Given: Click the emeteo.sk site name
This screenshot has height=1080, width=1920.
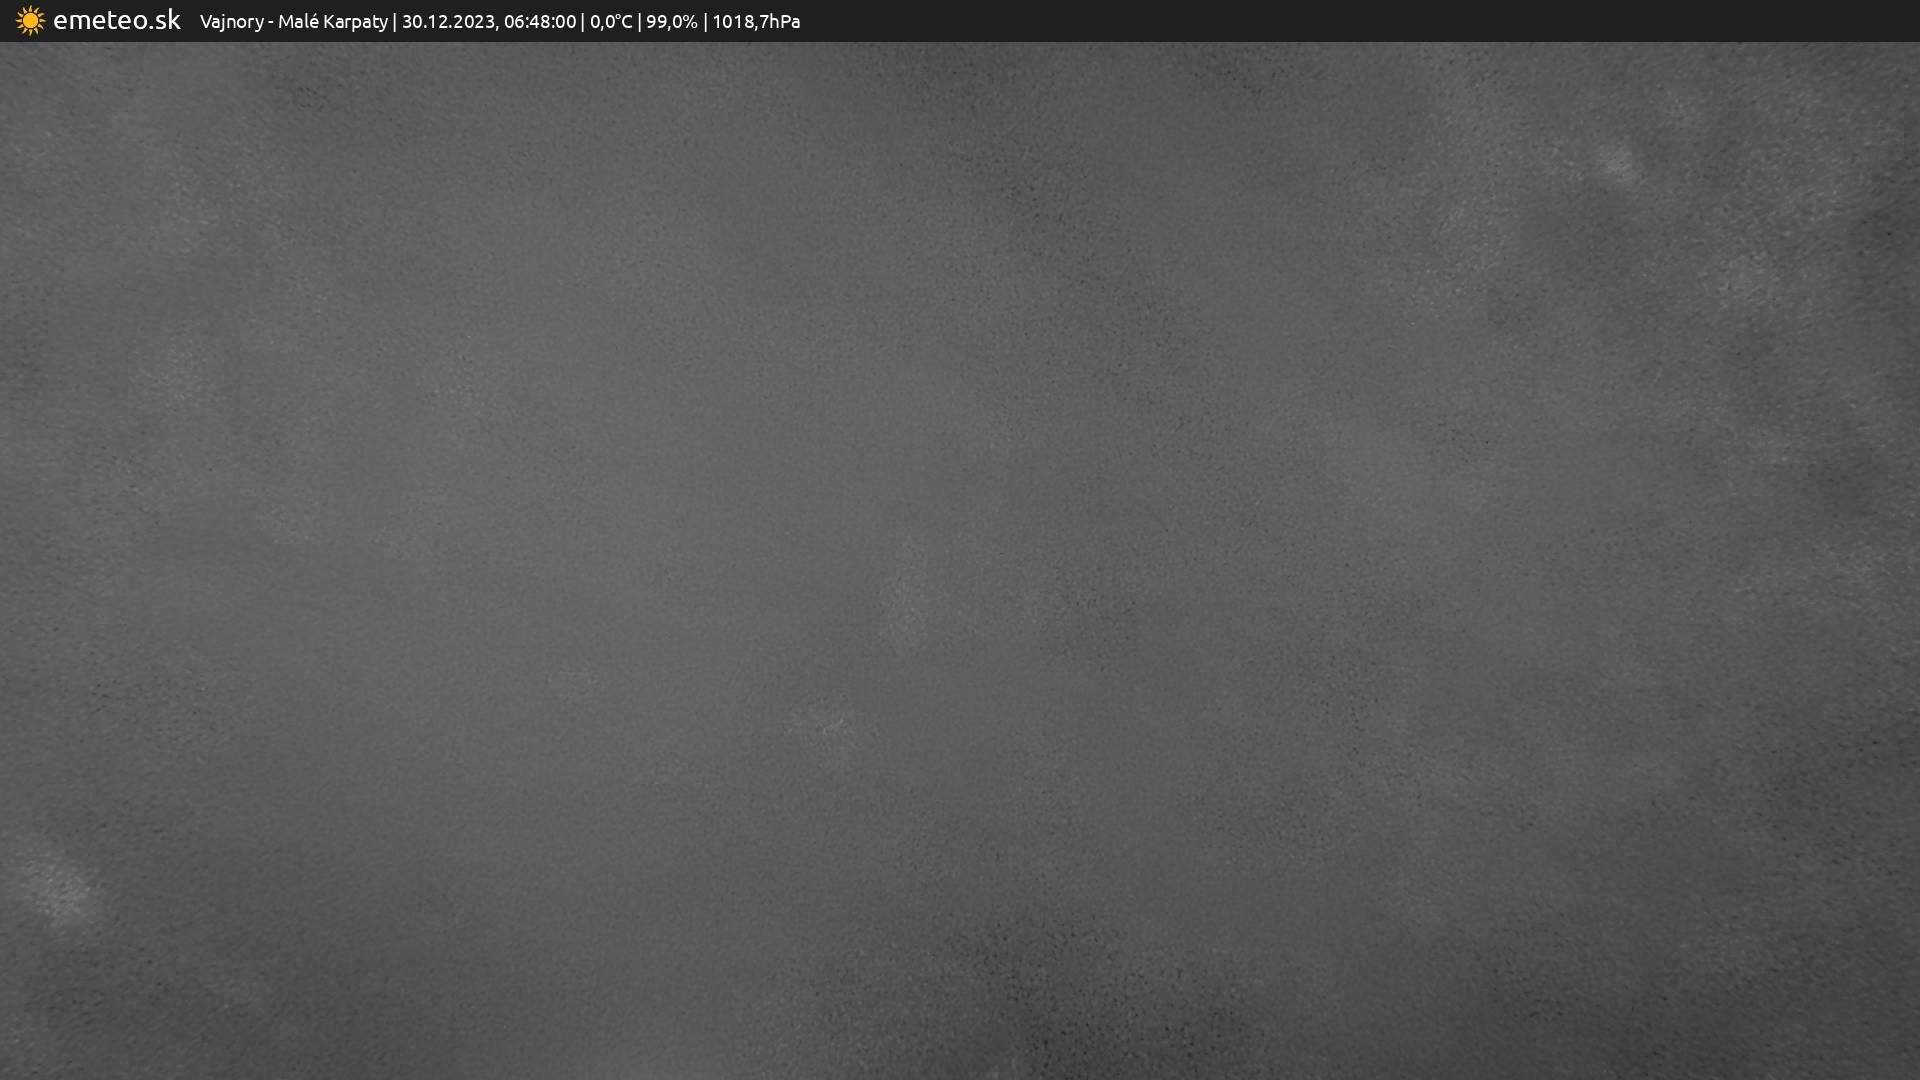Looking at the screenshot, I should coord(116,20).
